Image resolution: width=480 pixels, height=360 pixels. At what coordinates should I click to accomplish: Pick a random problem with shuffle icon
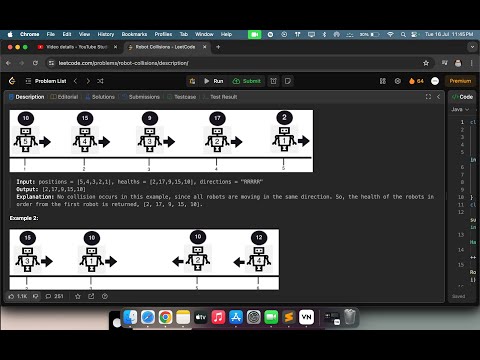[100, 81]
